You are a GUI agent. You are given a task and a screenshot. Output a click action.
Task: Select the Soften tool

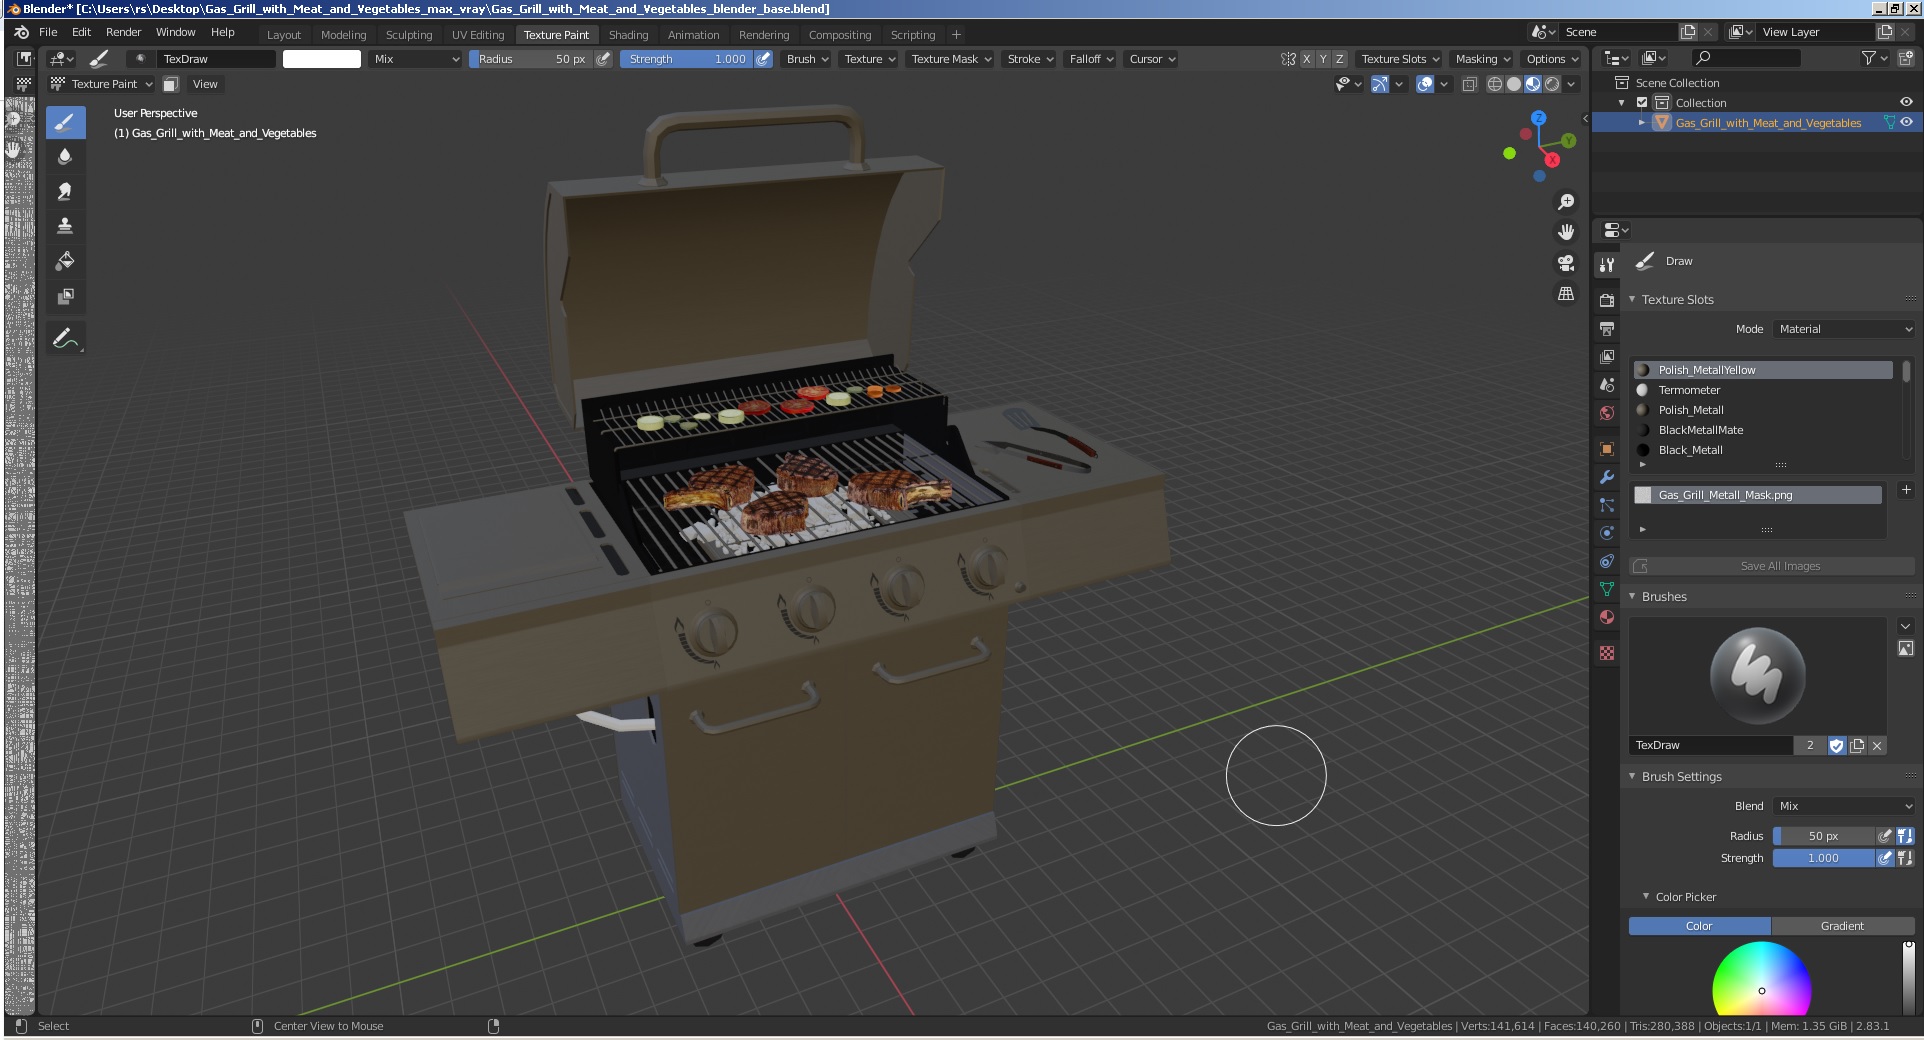tap(65, 157)
